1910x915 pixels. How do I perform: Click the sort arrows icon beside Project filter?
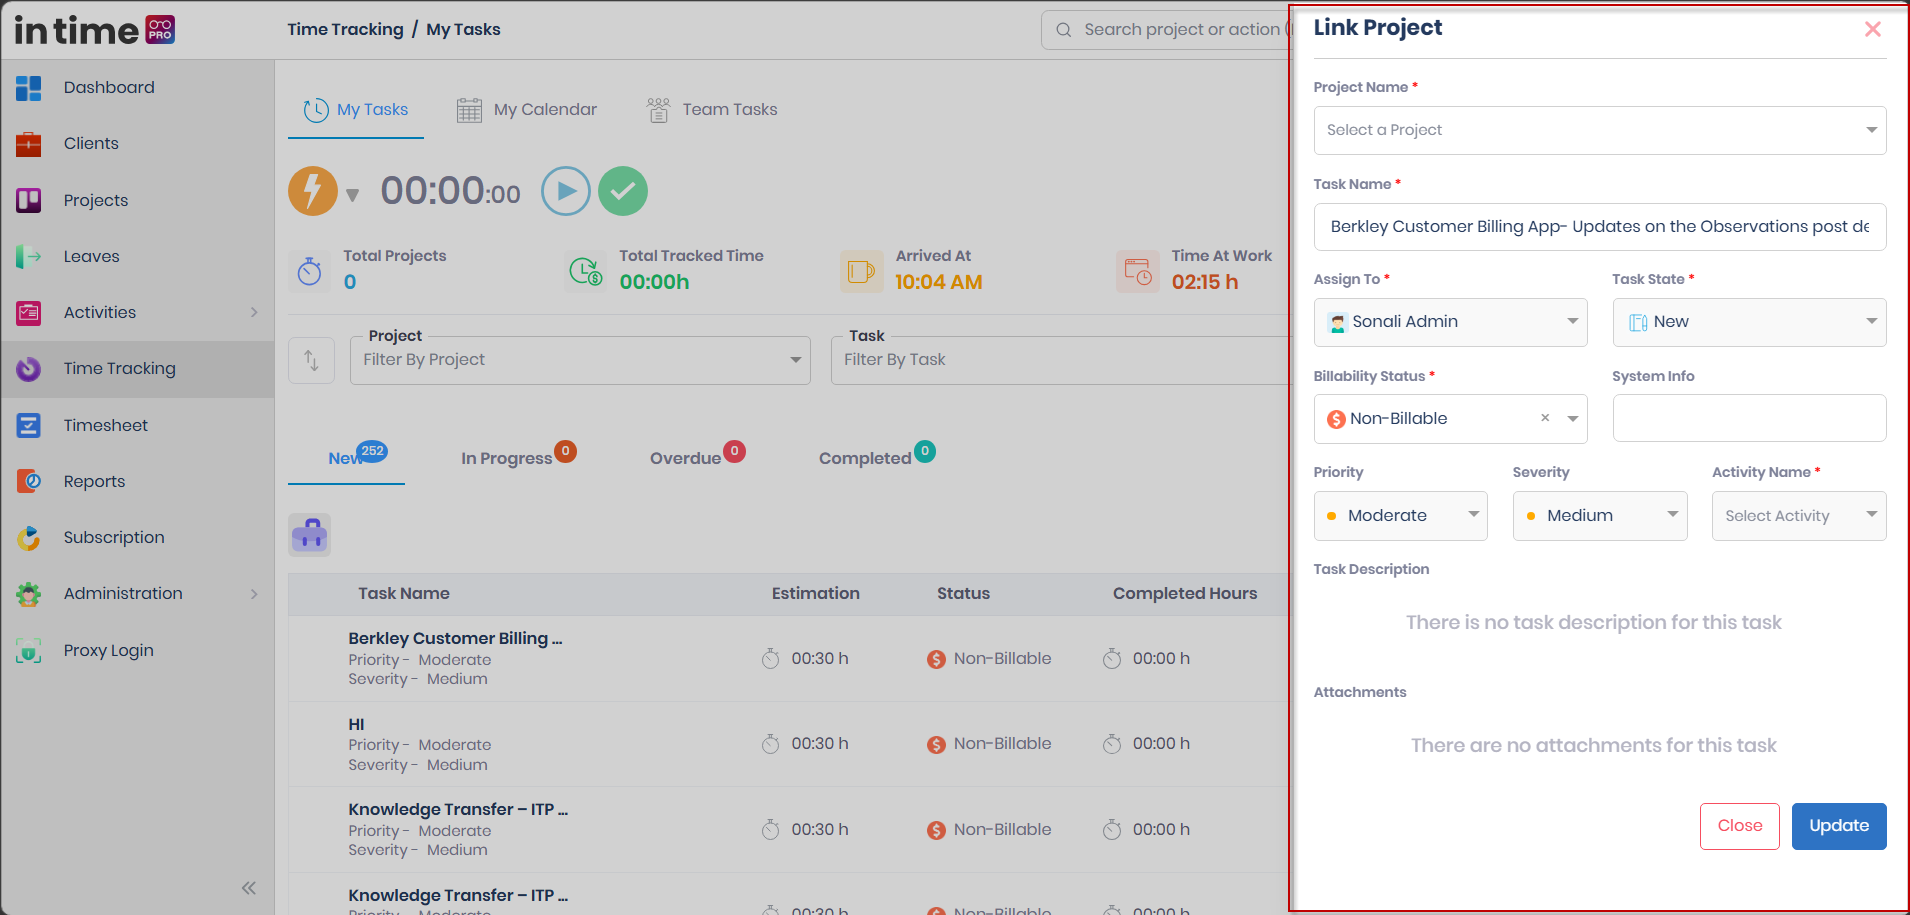[311, 360]
